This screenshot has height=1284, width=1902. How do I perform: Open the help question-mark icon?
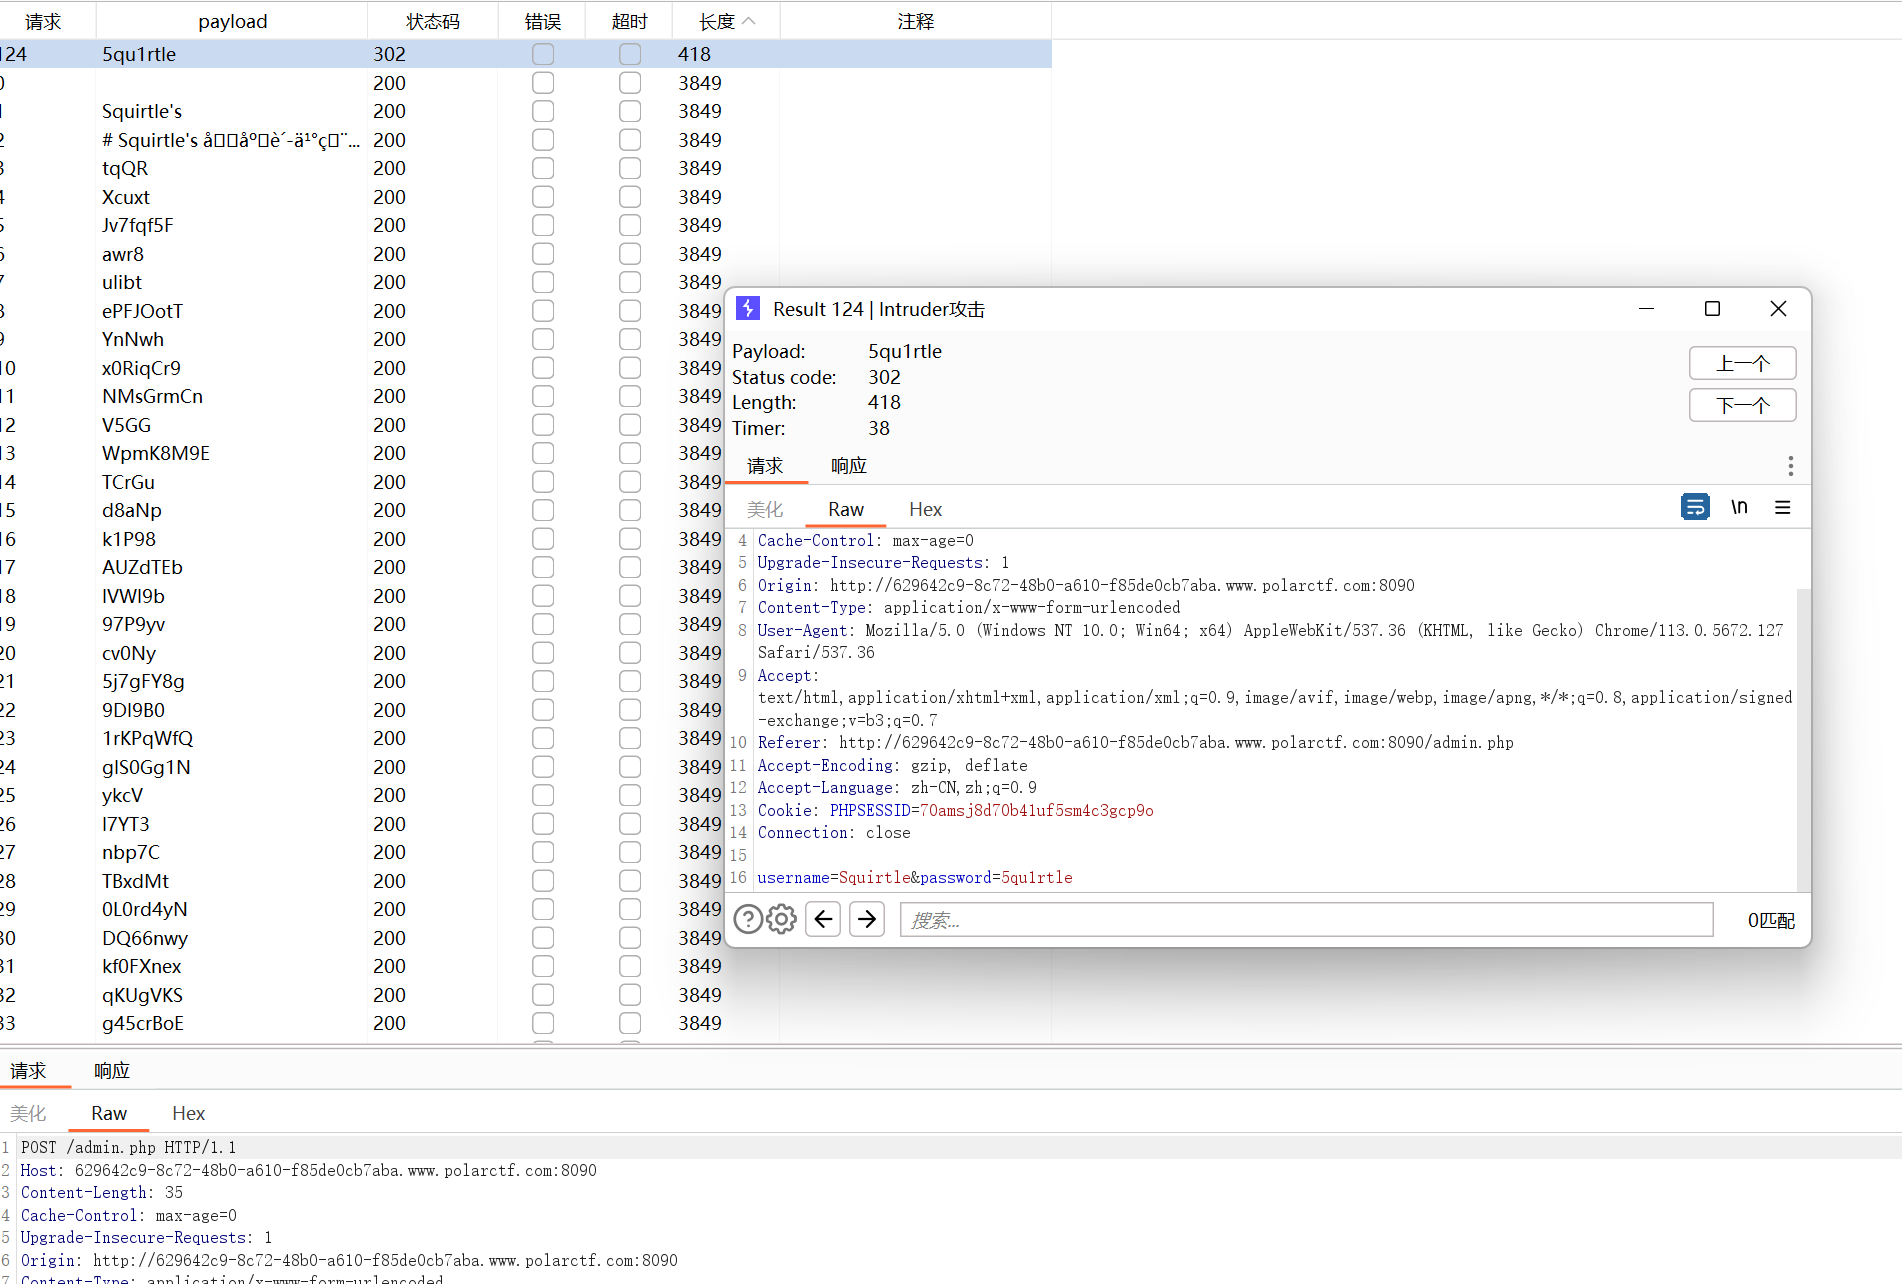pyautogui.click(x=748, y=919)
